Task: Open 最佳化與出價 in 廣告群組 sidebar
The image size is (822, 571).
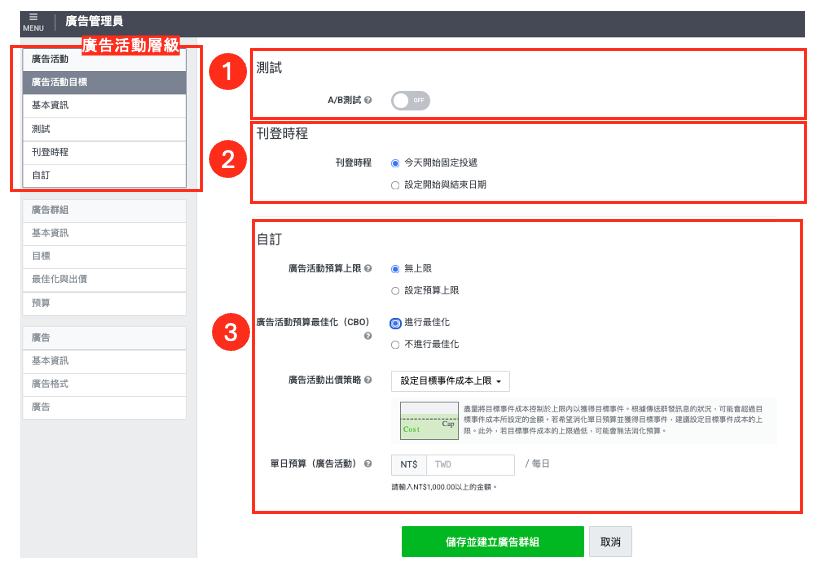Action: [x=104, y=279]
